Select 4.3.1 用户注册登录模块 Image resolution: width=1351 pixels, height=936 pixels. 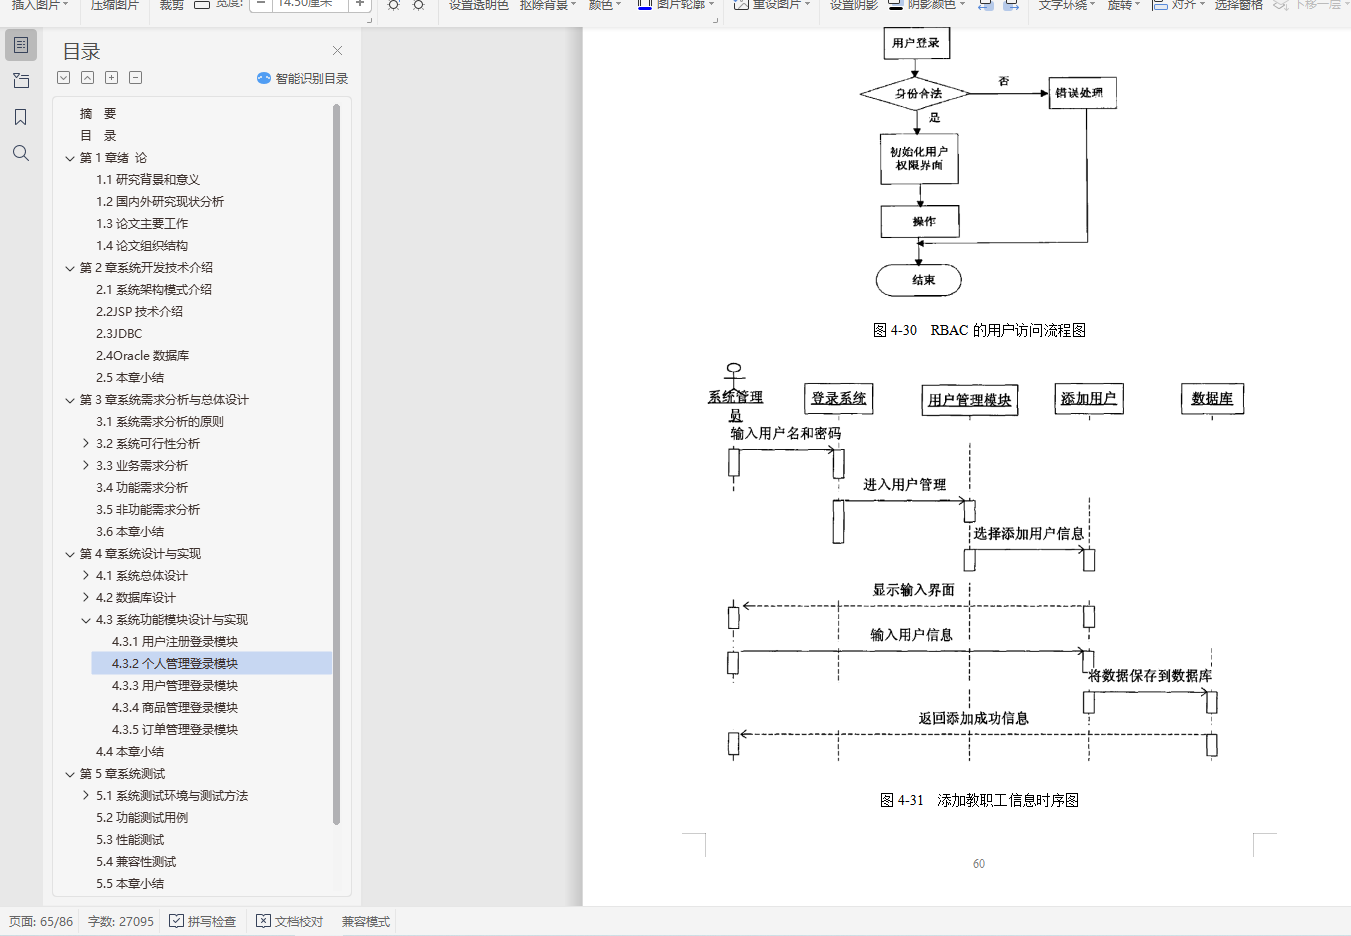[175, 642]
